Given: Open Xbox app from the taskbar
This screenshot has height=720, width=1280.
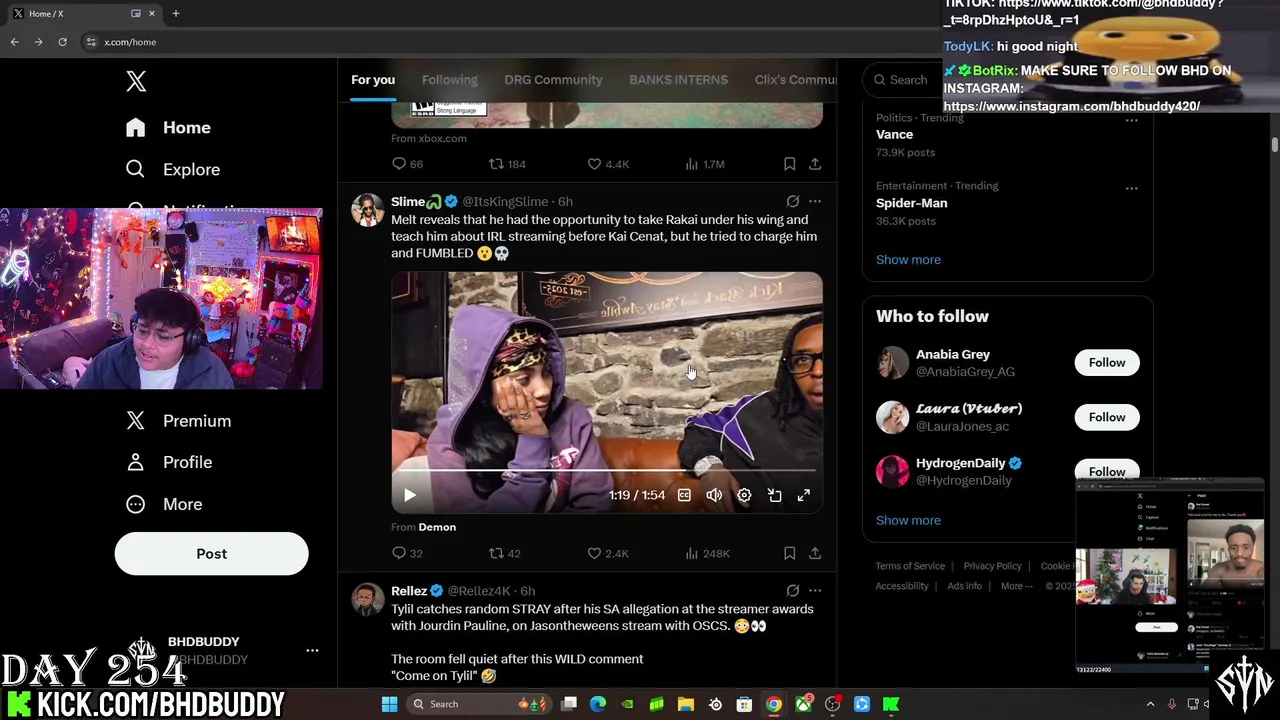Looking at the screenshot, I should (803, 704).
